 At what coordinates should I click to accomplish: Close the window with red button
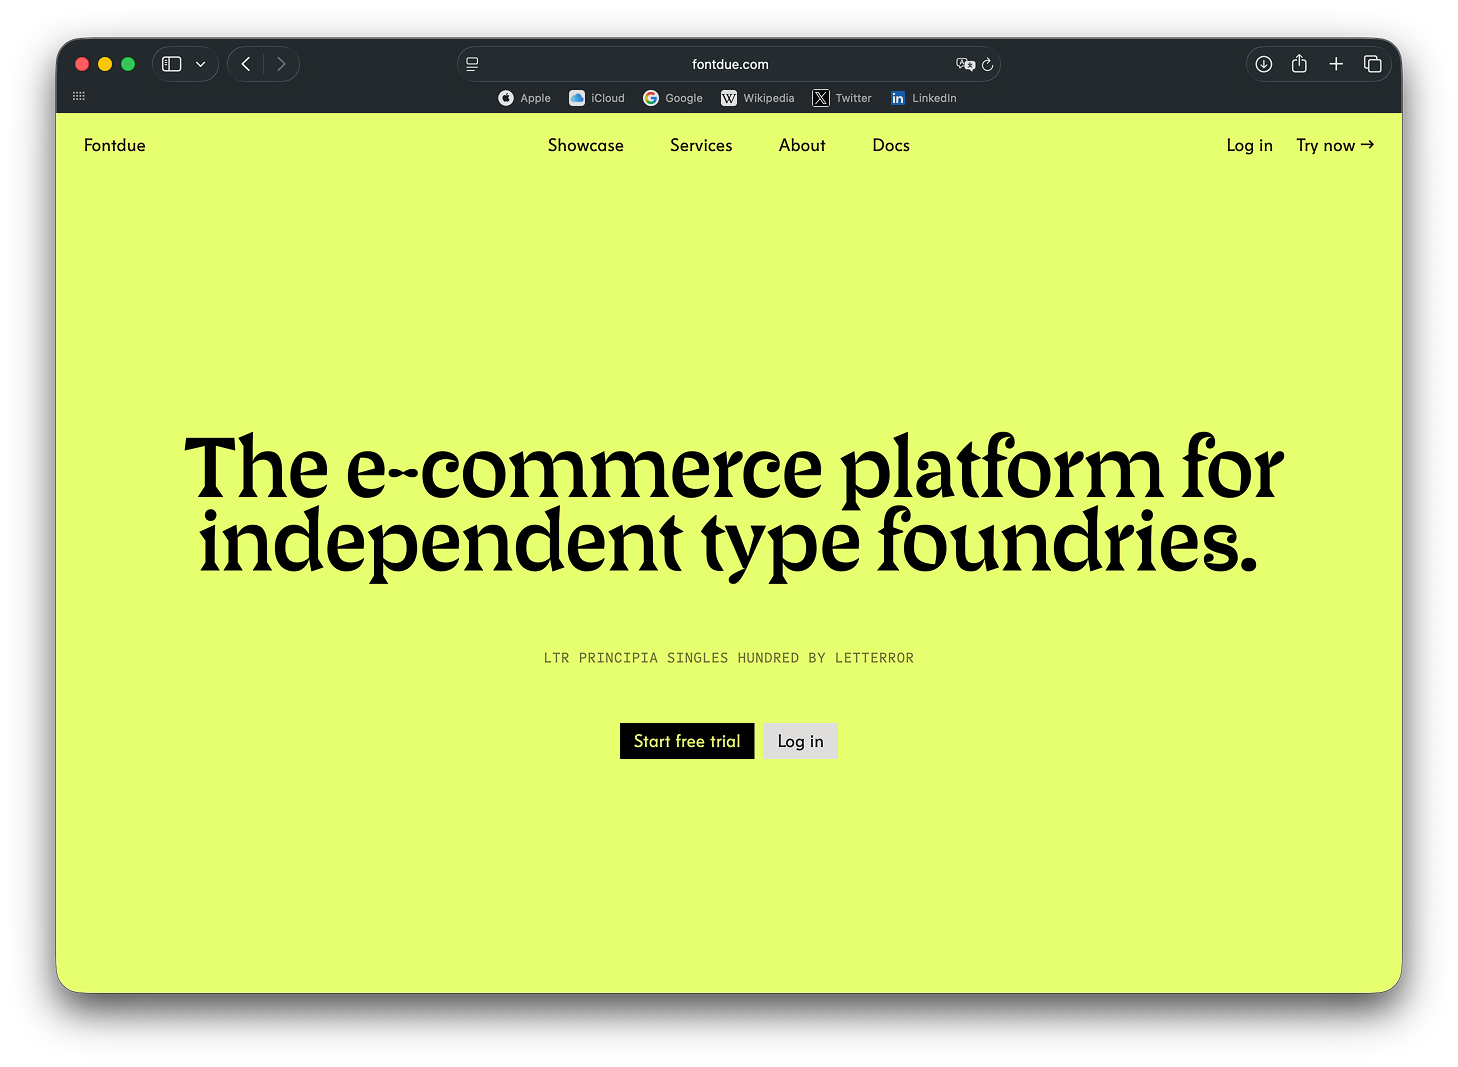click(x=82, y=64)
